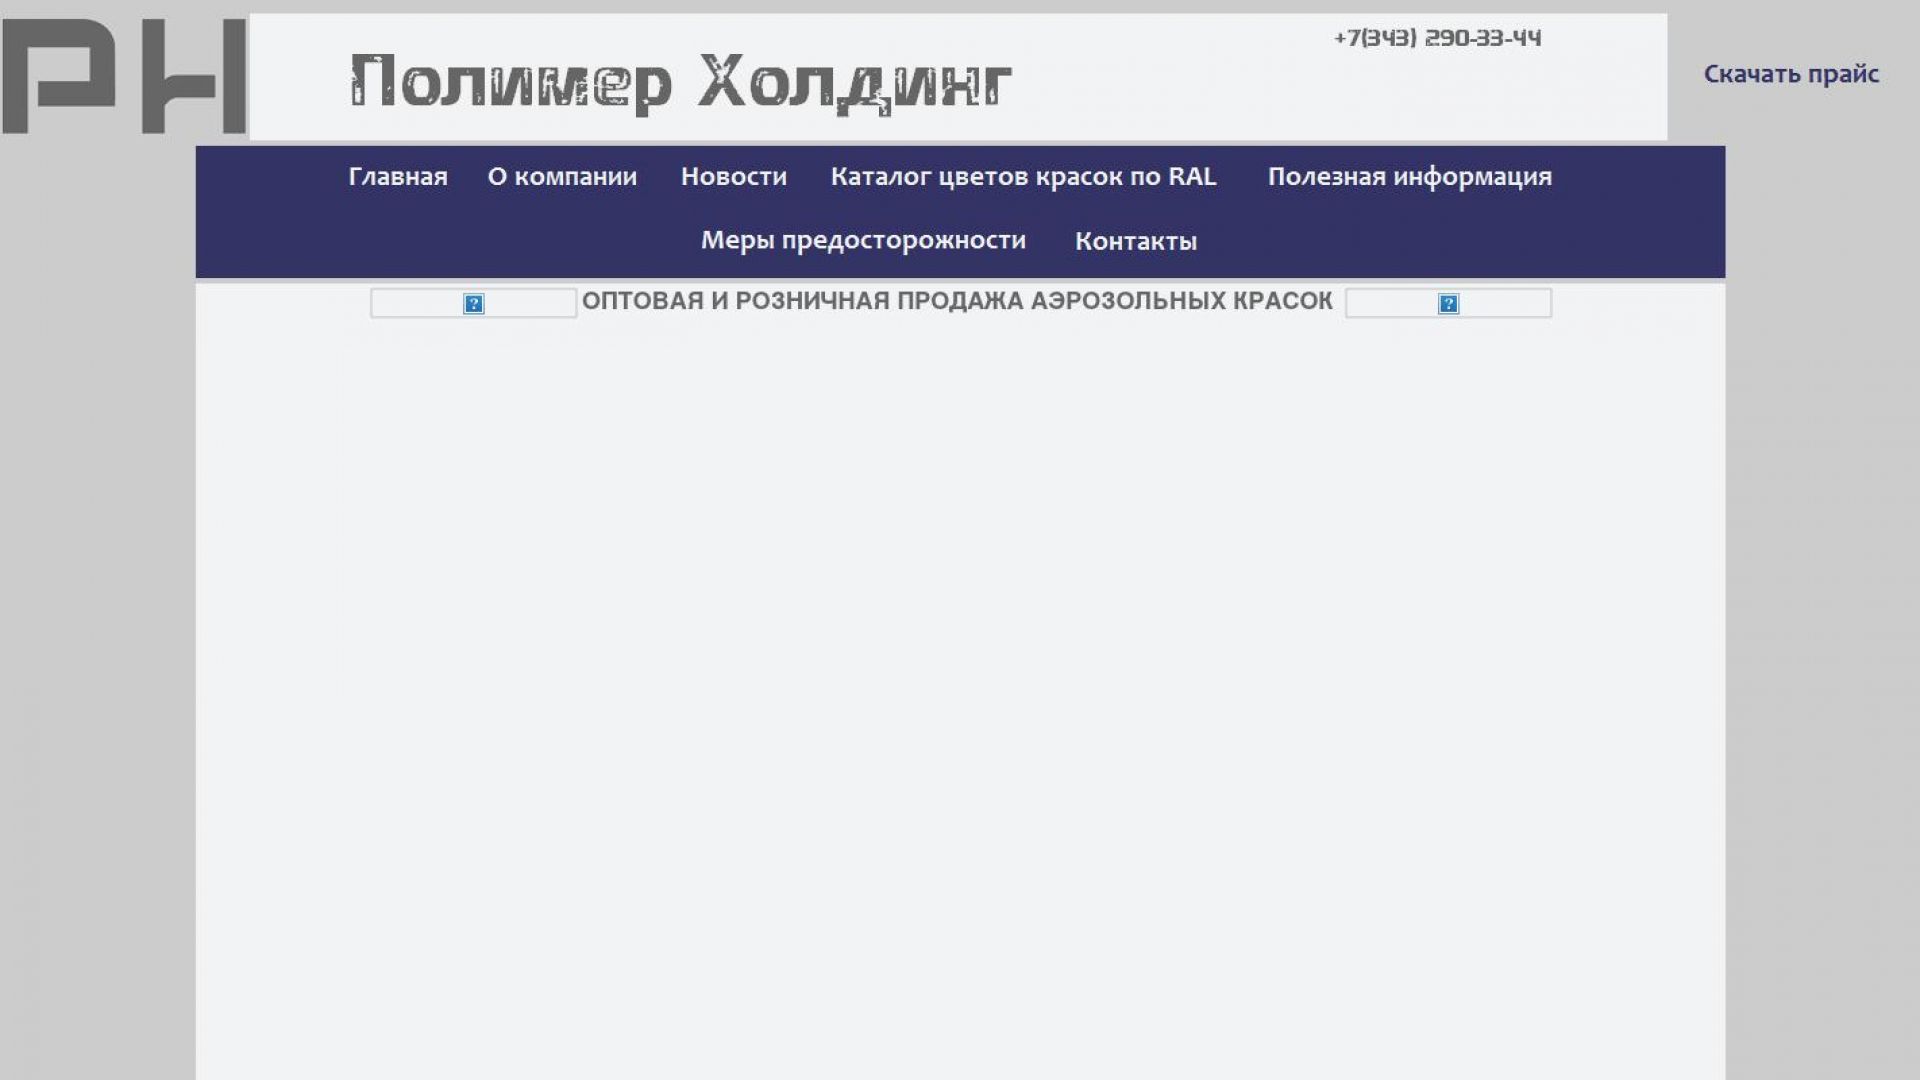
Task: Click the PH logo icon
Action: click(x=124, y=76)
